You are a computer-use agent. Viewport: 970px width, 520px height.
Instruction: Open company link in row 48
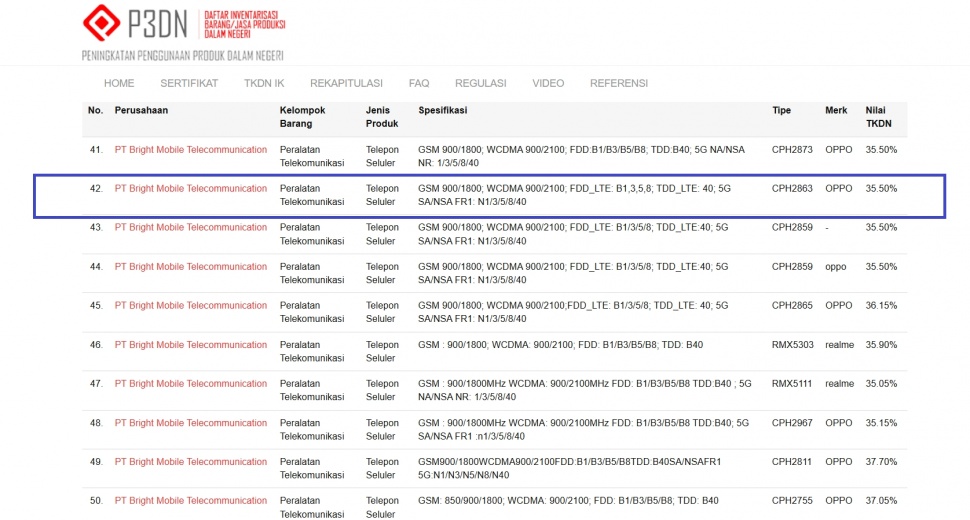pos(191,423)
